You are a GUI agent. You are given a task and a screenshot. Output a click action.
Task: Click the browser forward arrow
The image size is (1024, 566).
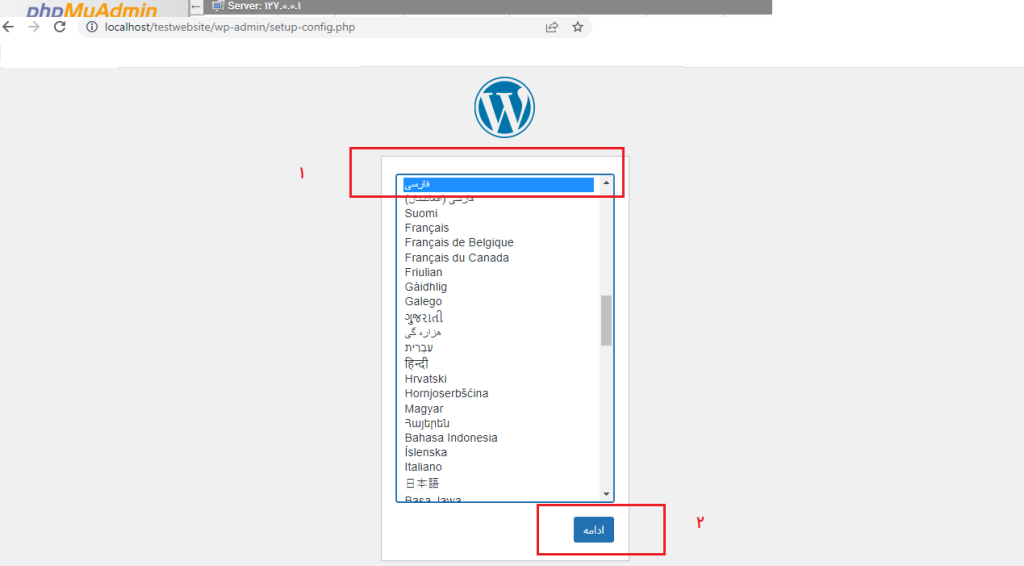(x=34, y=27)
